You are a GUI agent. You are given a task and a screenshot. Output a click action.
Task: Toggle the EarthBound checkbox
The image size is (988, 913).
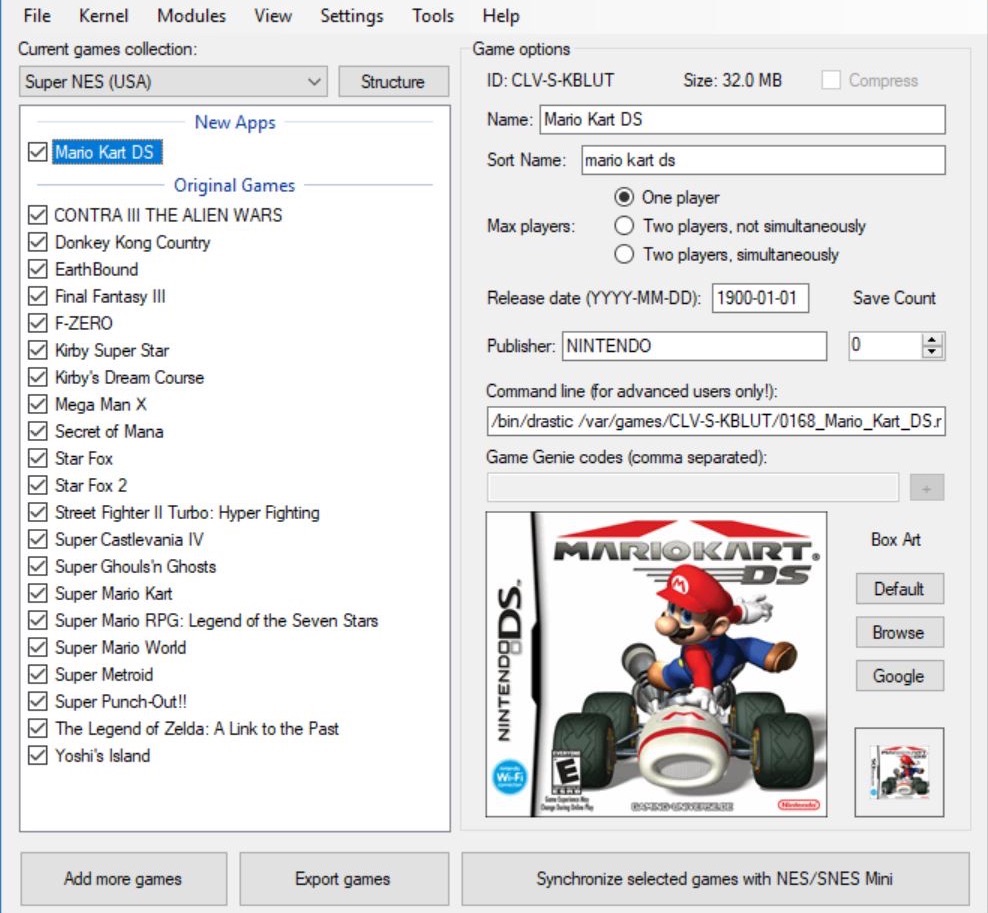[38, 269]
